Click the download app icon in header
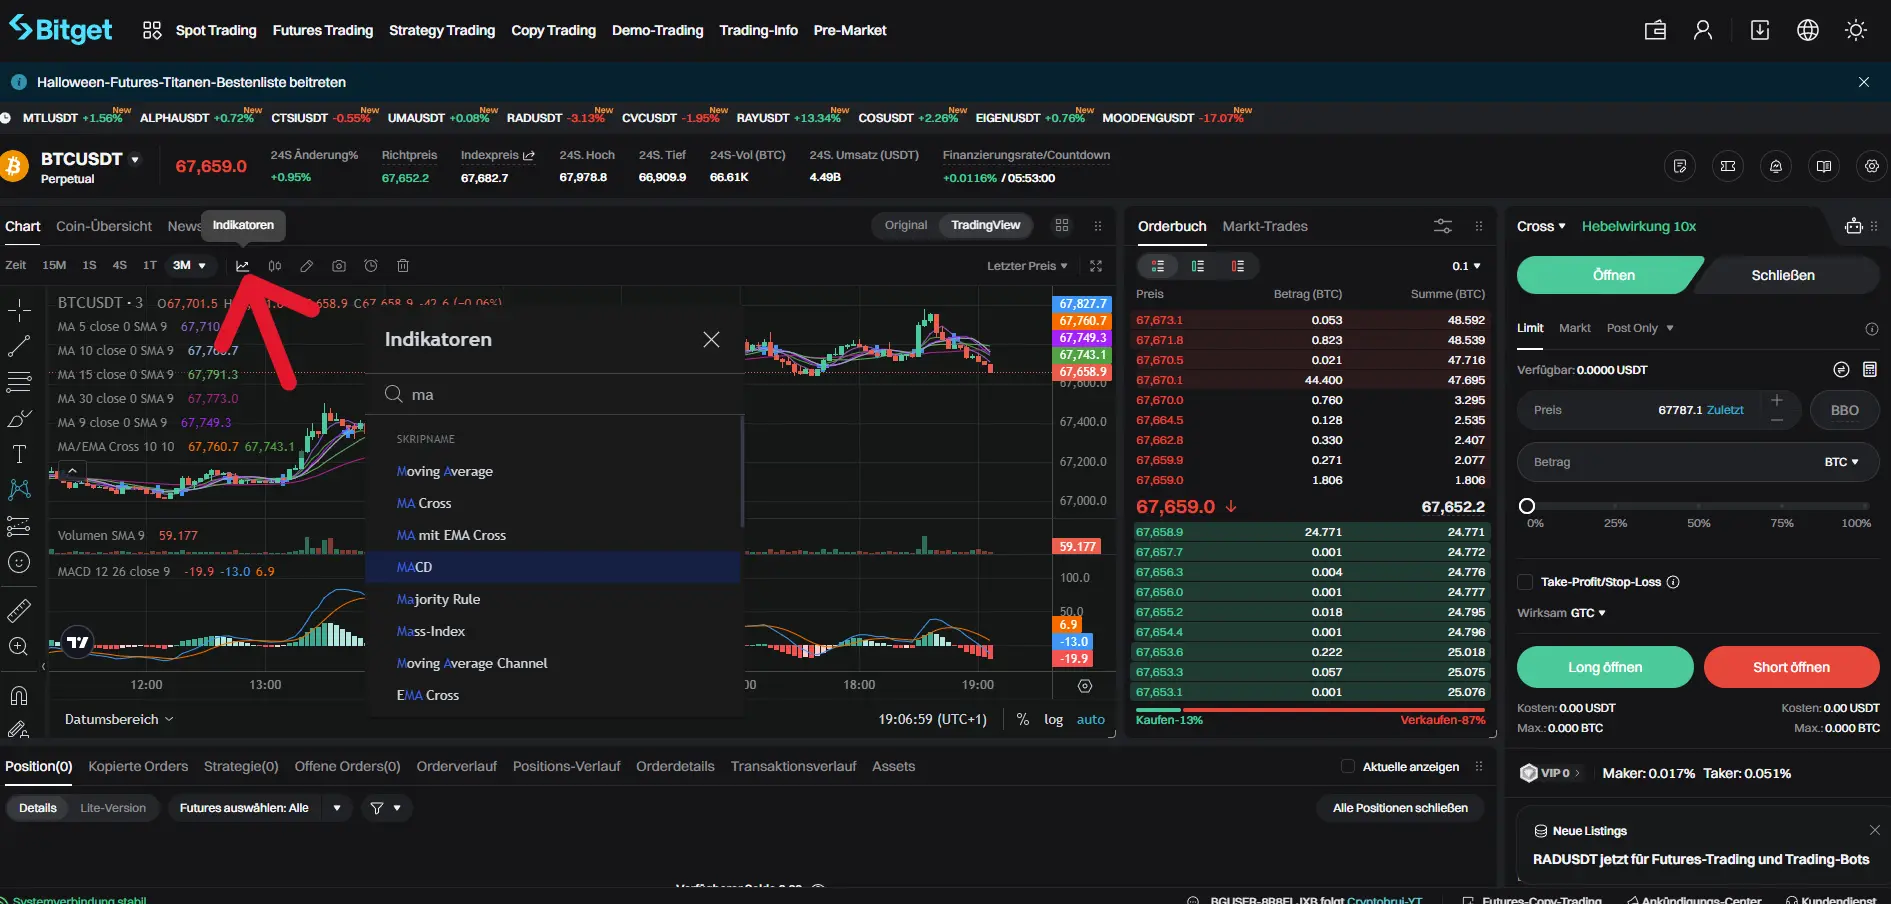The image size is (1891, 904). click(x=1760, y=30)
